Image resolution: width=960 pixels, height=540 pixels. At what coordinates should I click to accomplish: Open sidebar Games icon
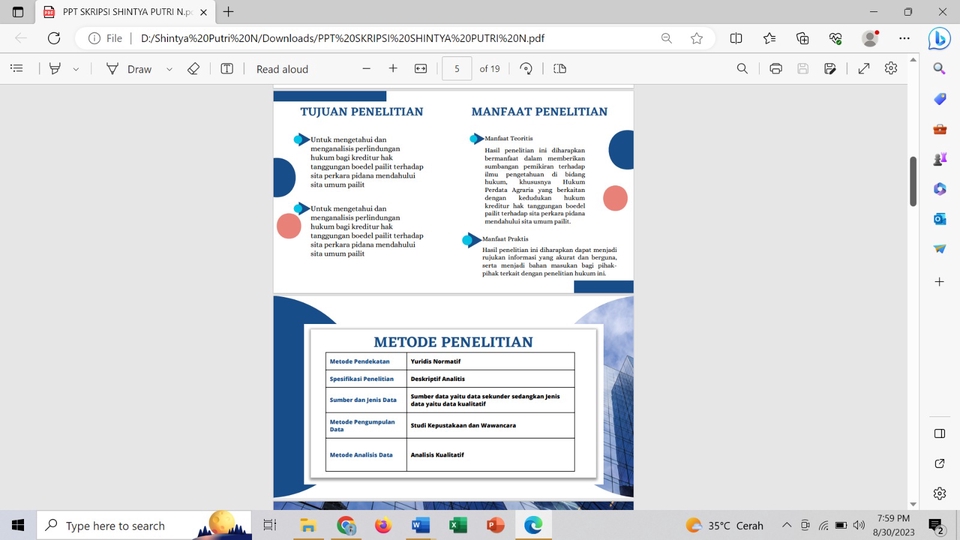point(939,159)
